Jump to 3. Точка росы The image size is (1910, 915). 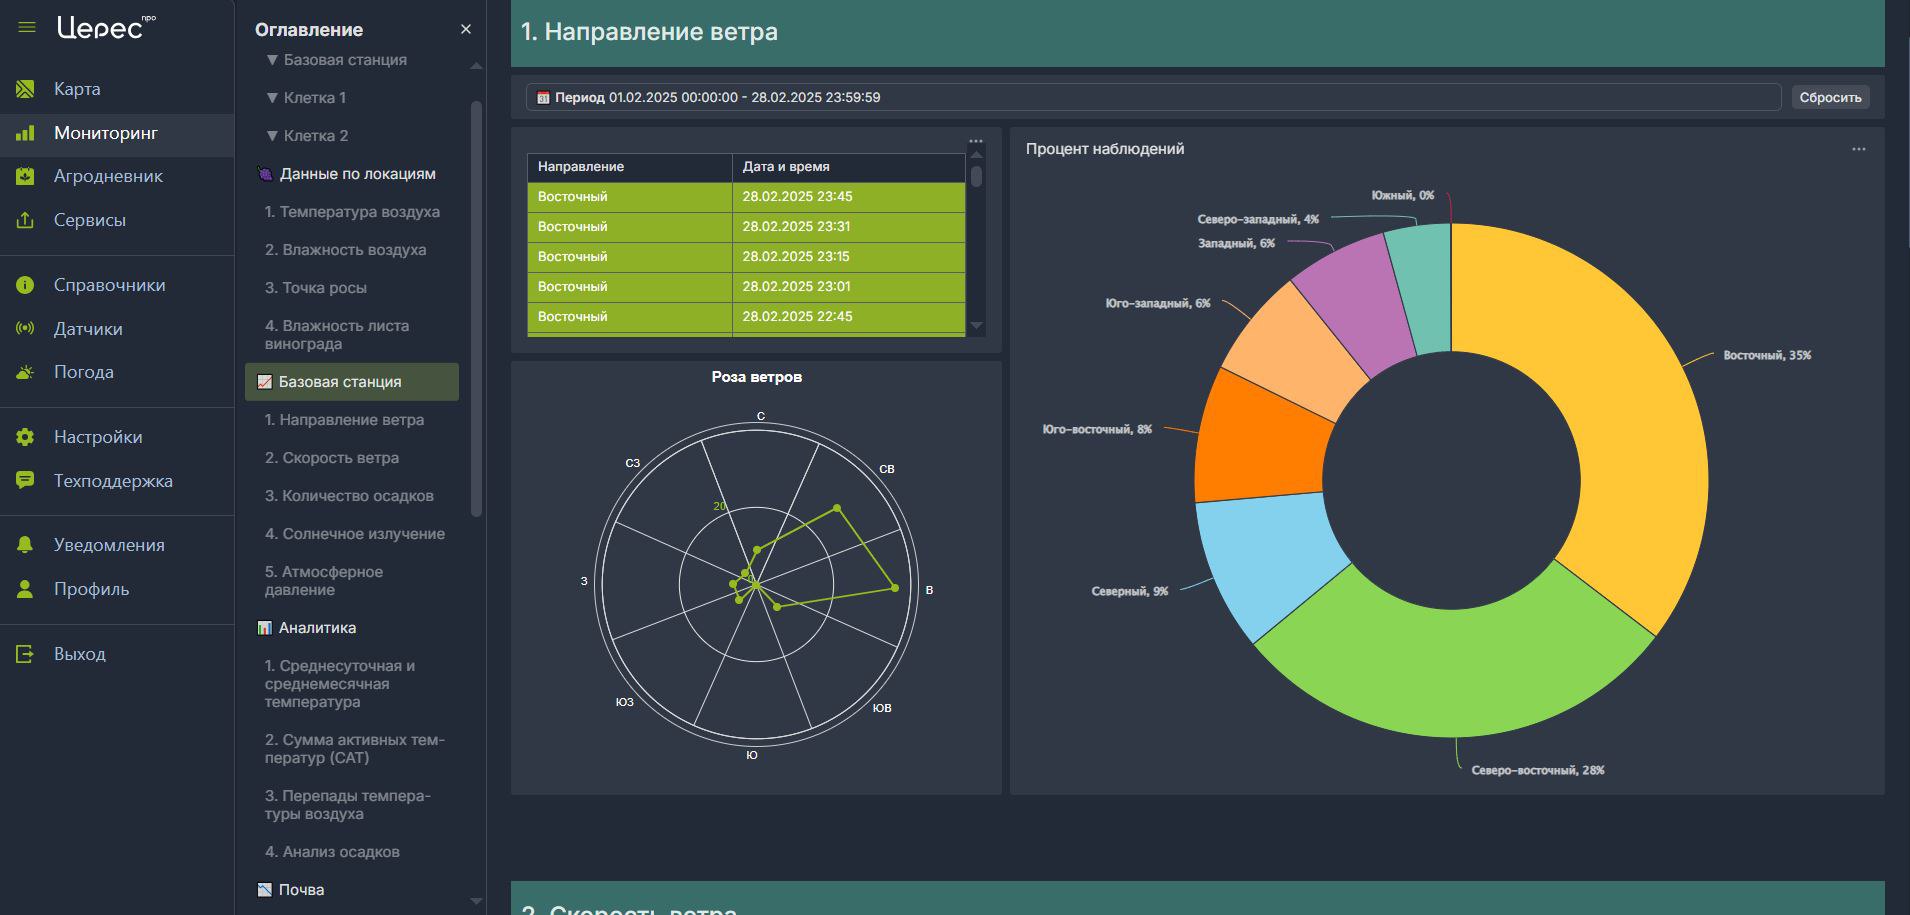[315, 288]
